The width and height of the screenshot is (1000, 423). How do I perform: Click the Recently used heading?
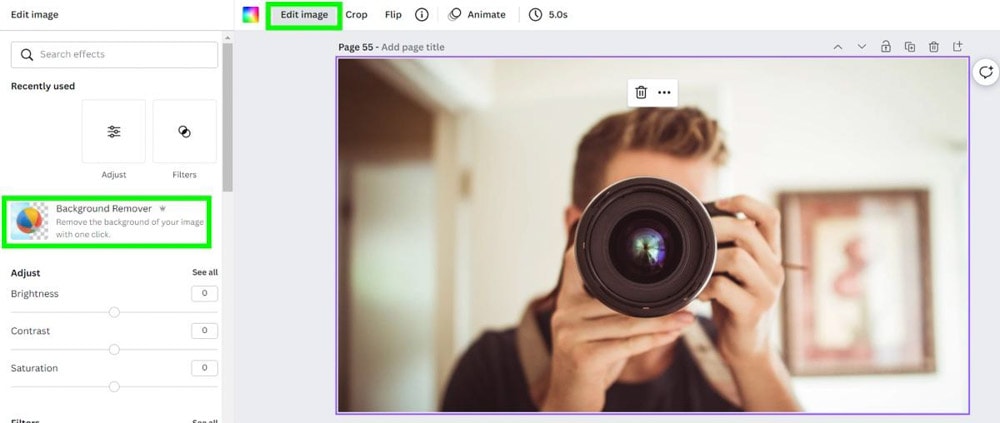coord(43,86)
